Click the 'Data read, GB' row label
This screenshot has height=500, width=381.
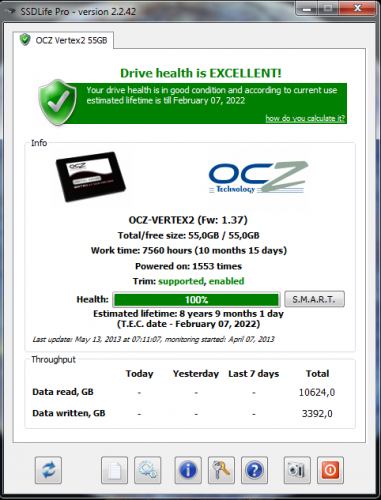point(63,392)
